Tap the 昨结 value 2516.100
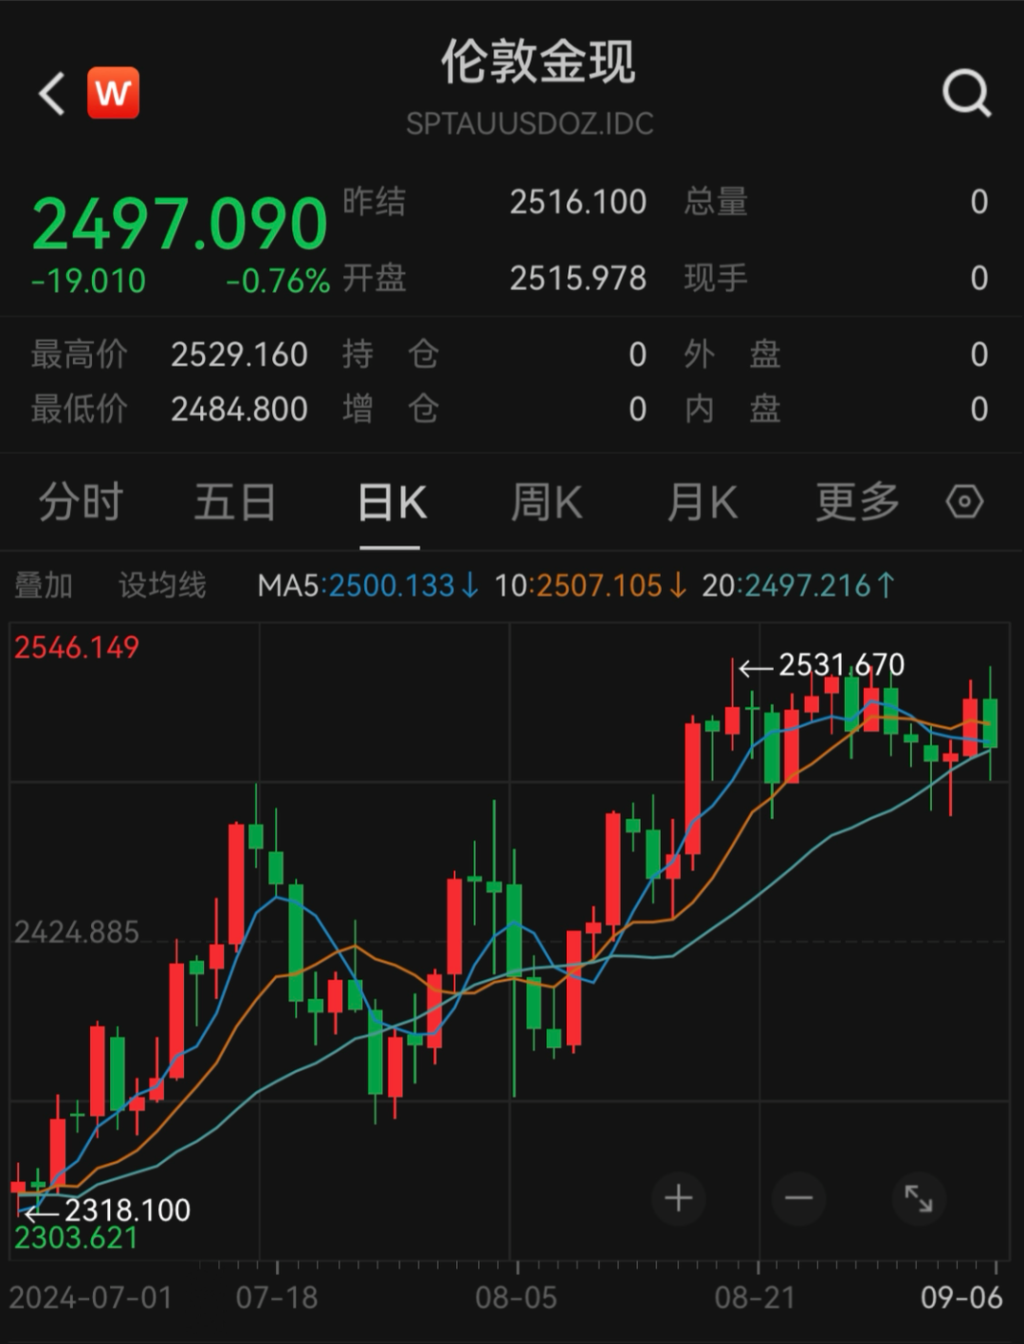Screen dimensions: 1024x1344 pyautogui.click(x=578, y=202)
